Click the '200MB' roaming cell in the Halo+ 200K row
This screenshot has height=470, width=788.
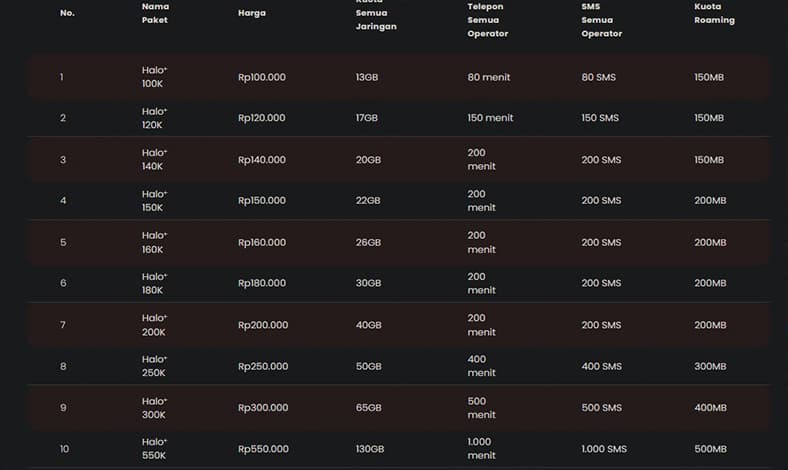click(711, 325)
